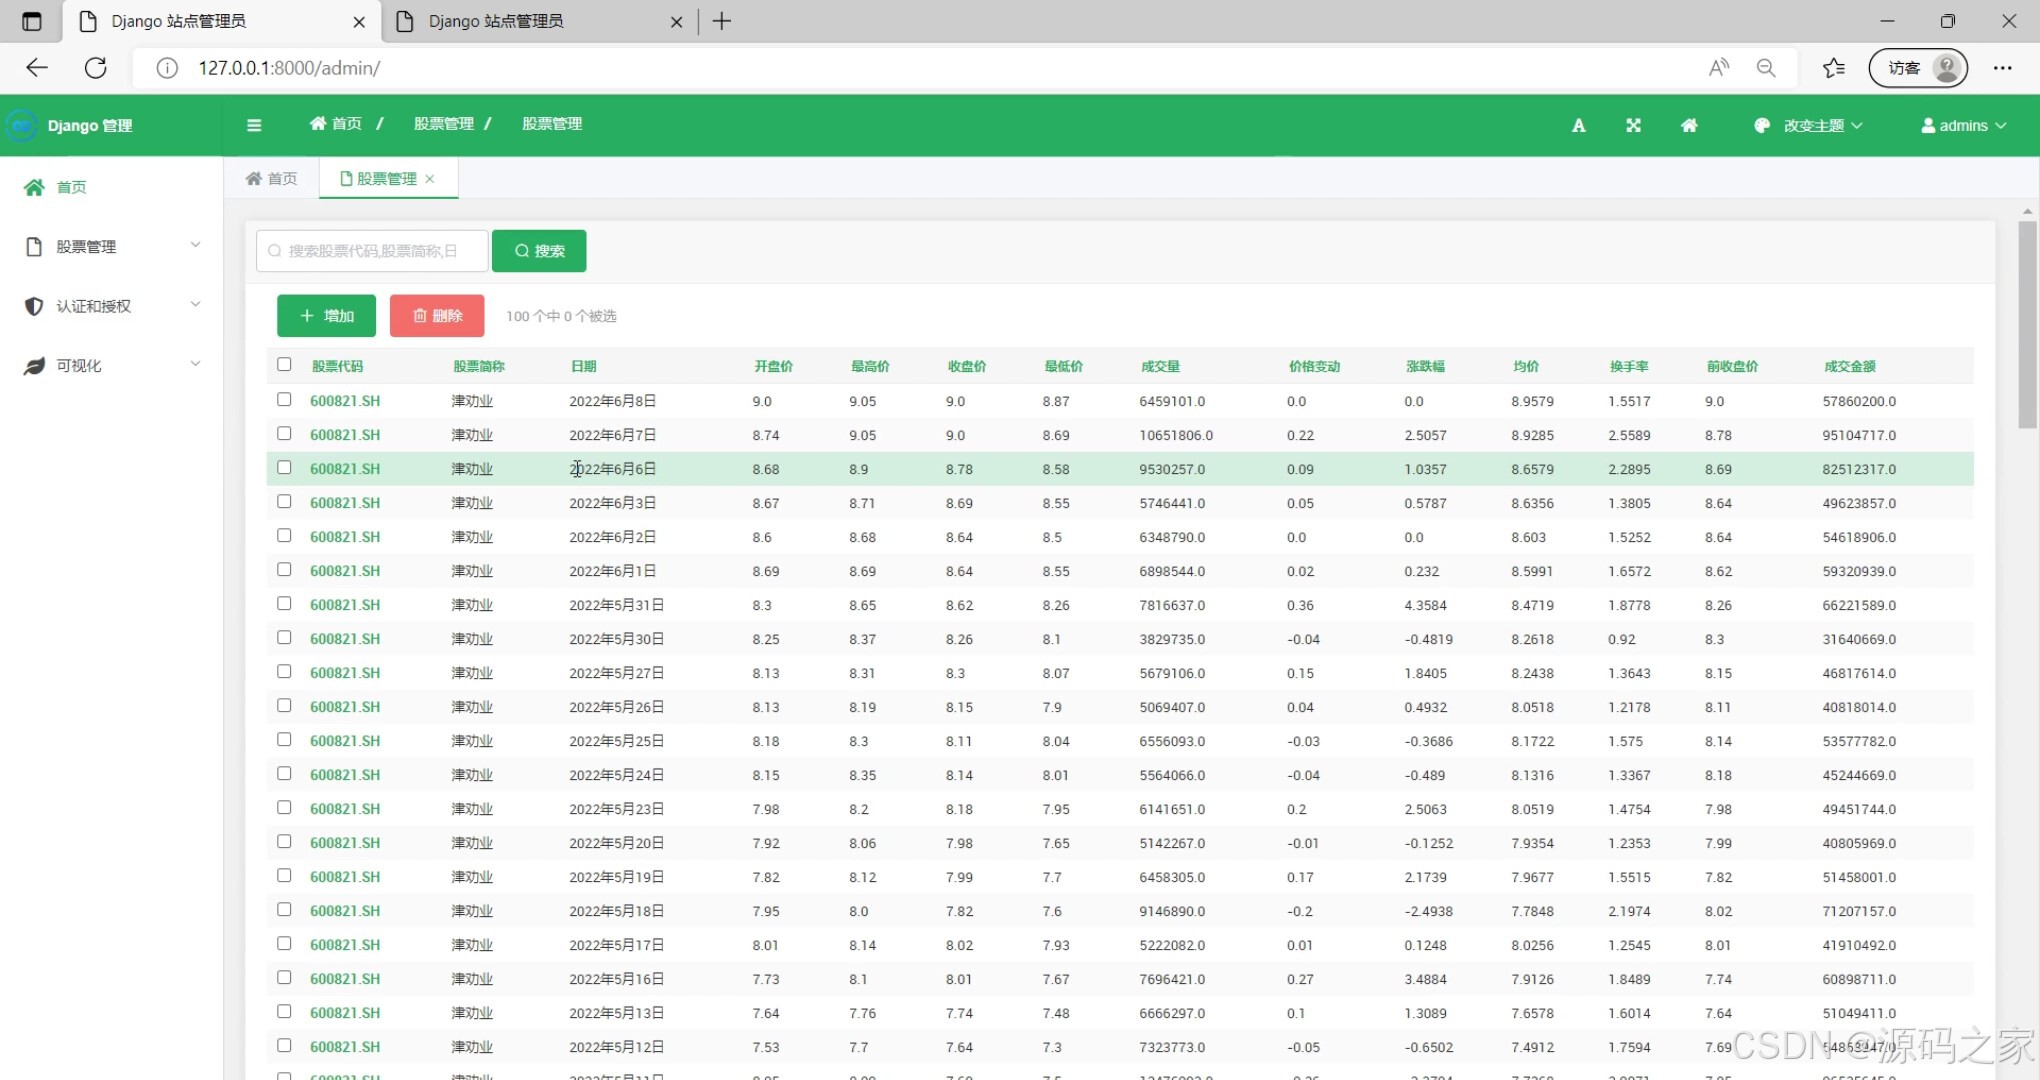Open the browser settings three-dot menu
Screen dimensions: 2040x1080
[x=2002, y=68]
